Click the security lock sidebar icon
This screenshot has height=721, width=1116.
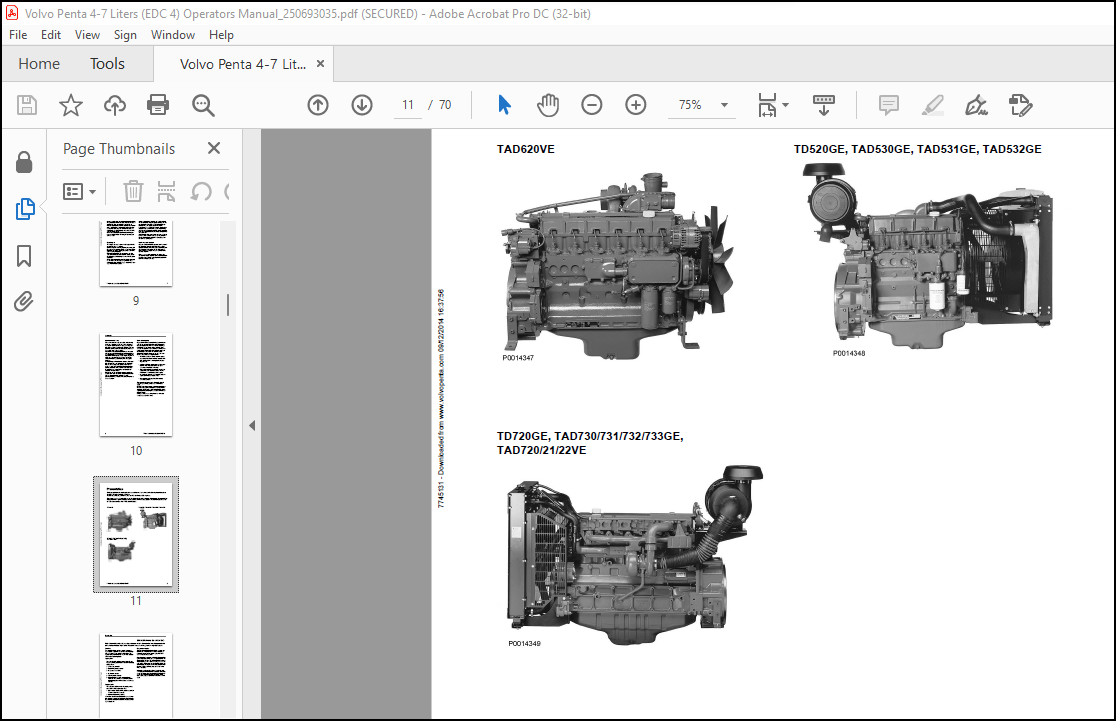coord(24,162)
